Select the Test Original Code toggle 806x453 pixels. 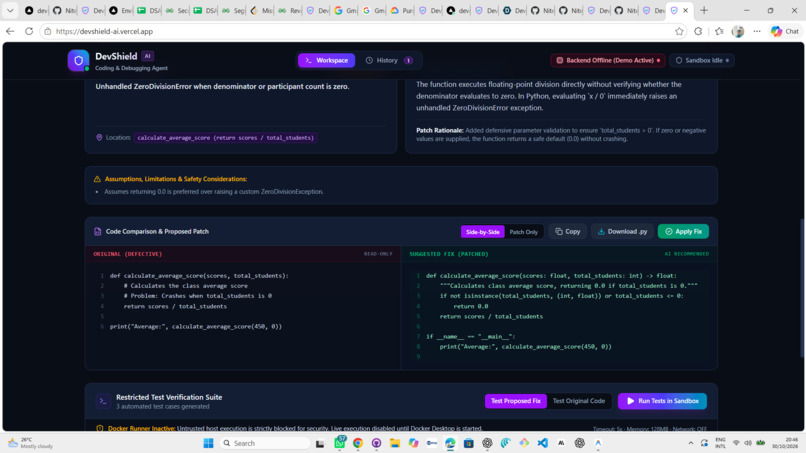click(579, 401)
